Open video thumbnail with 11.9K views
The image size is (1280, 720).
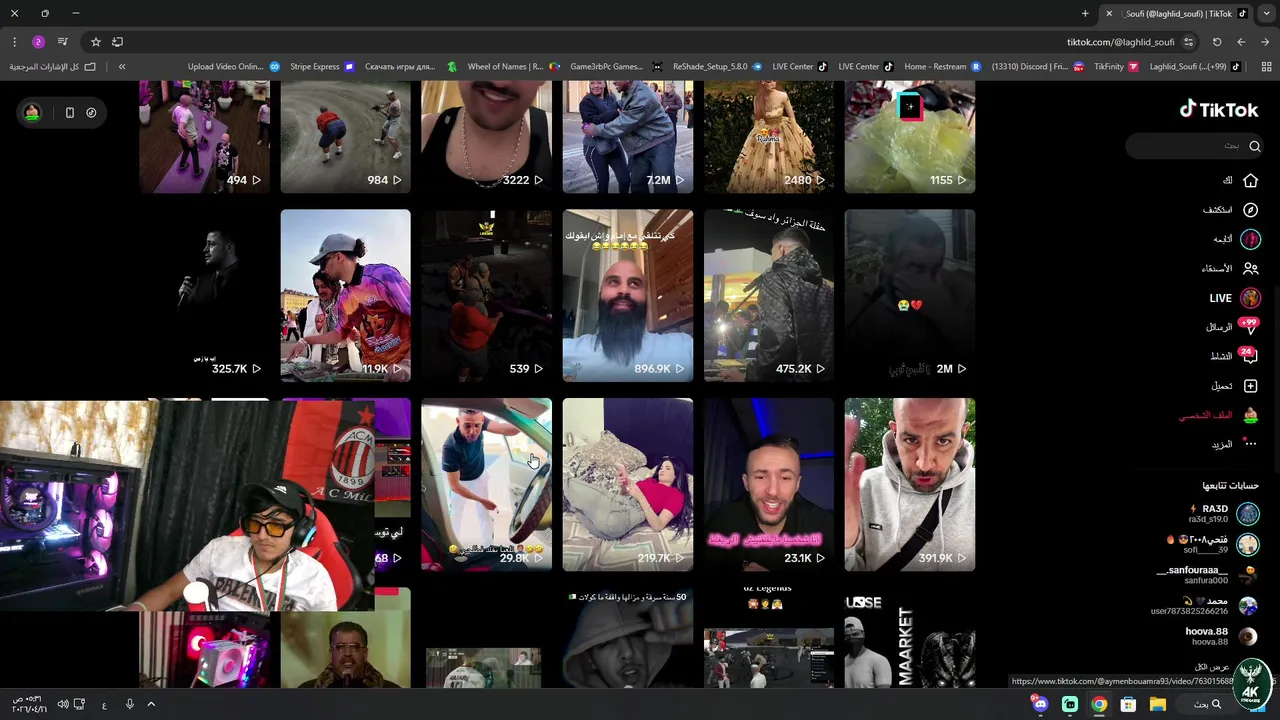345,295
